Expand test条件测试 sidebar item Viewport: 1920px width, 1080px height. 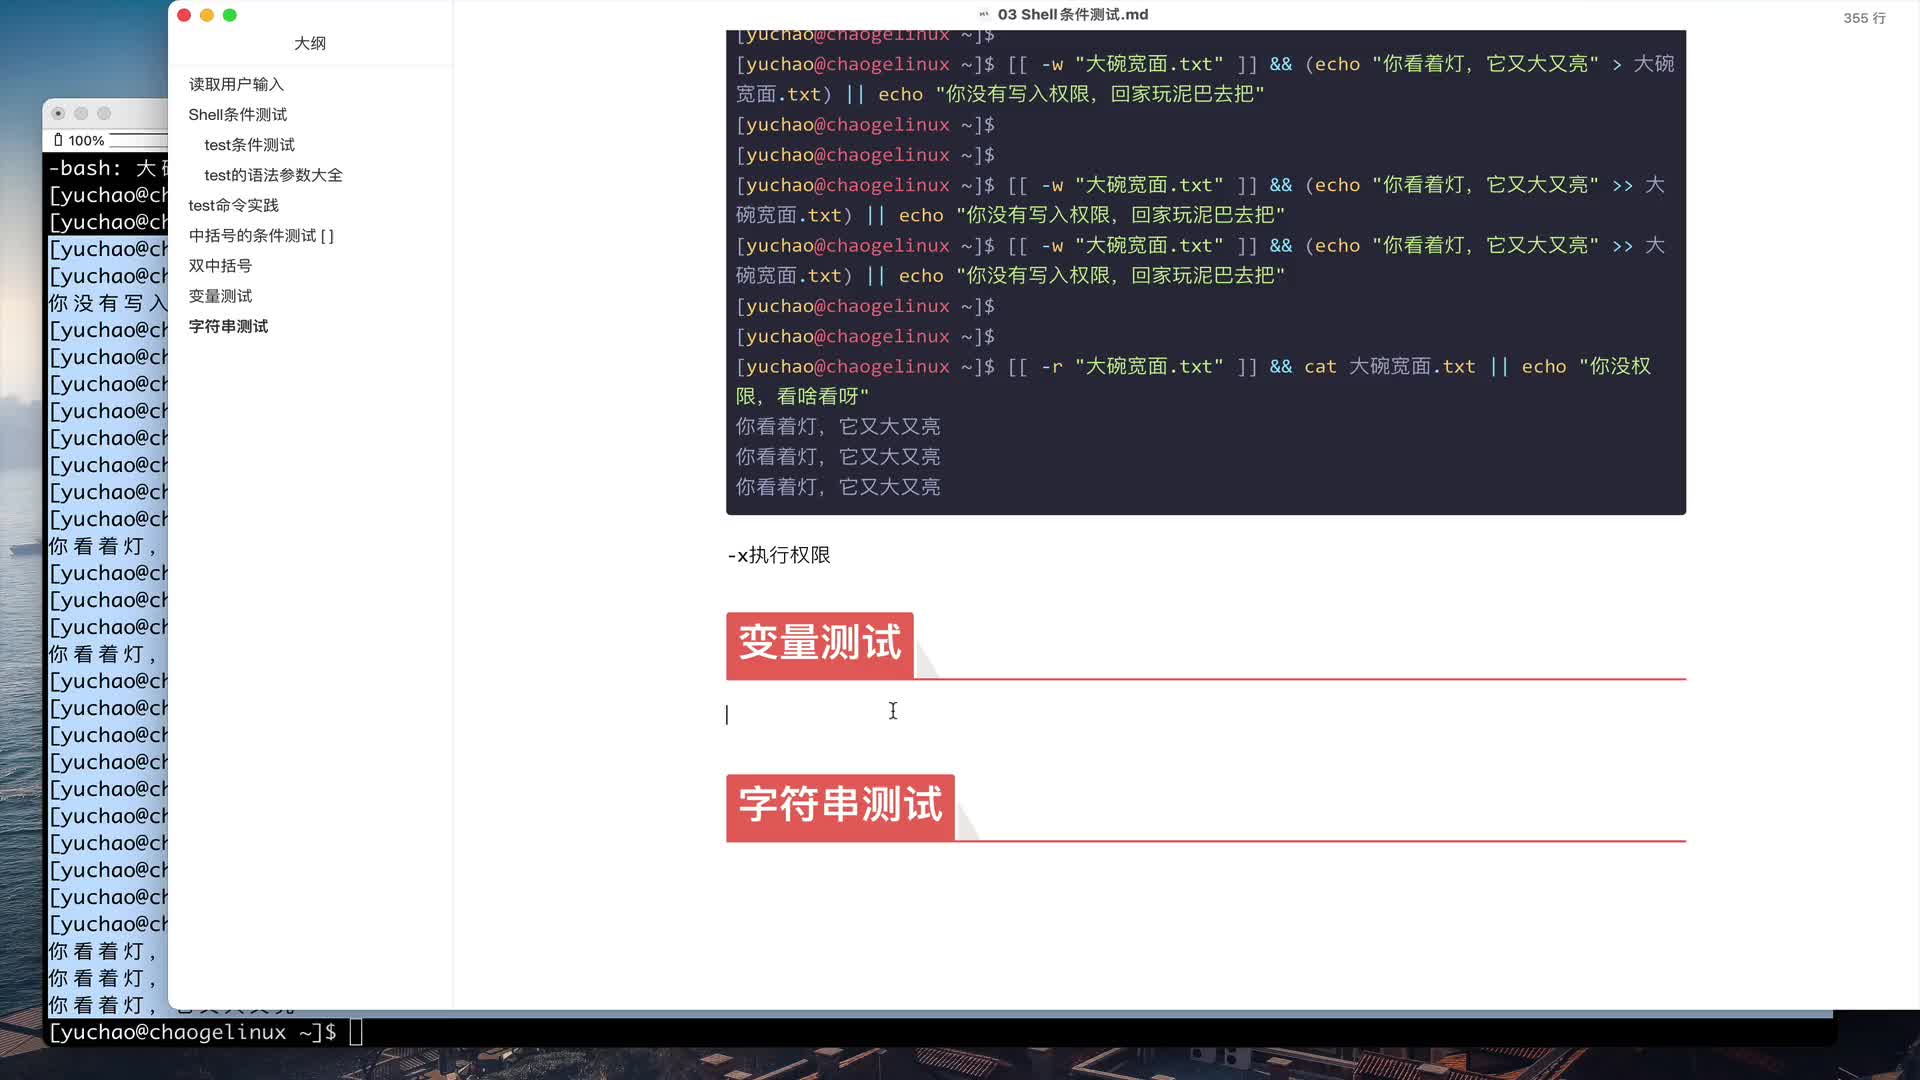click(251, 144)
